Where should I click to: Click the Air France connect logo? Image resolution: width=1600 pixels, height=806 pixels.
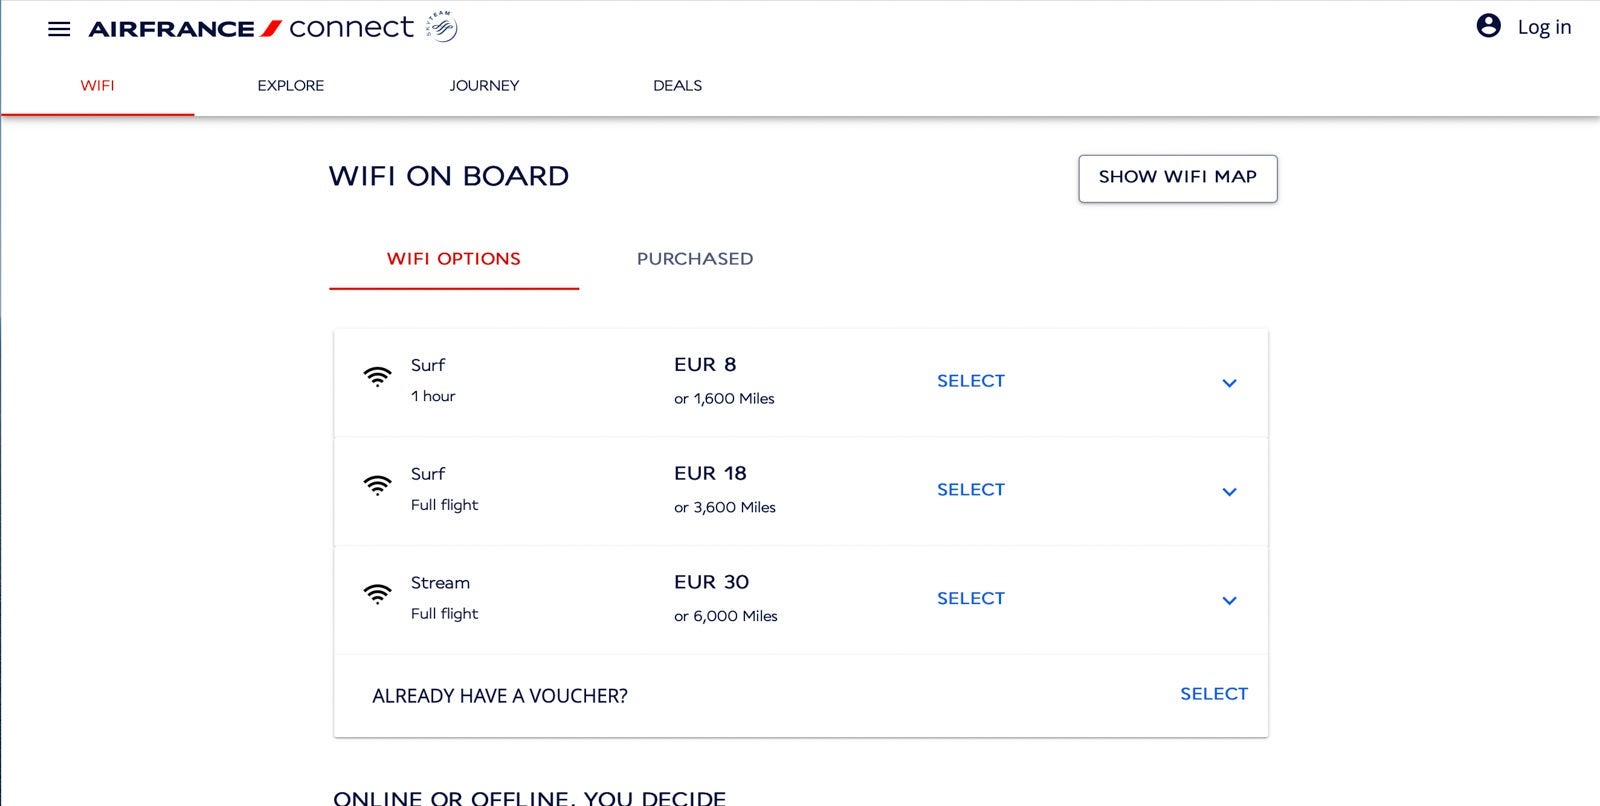tap(250, 28)
